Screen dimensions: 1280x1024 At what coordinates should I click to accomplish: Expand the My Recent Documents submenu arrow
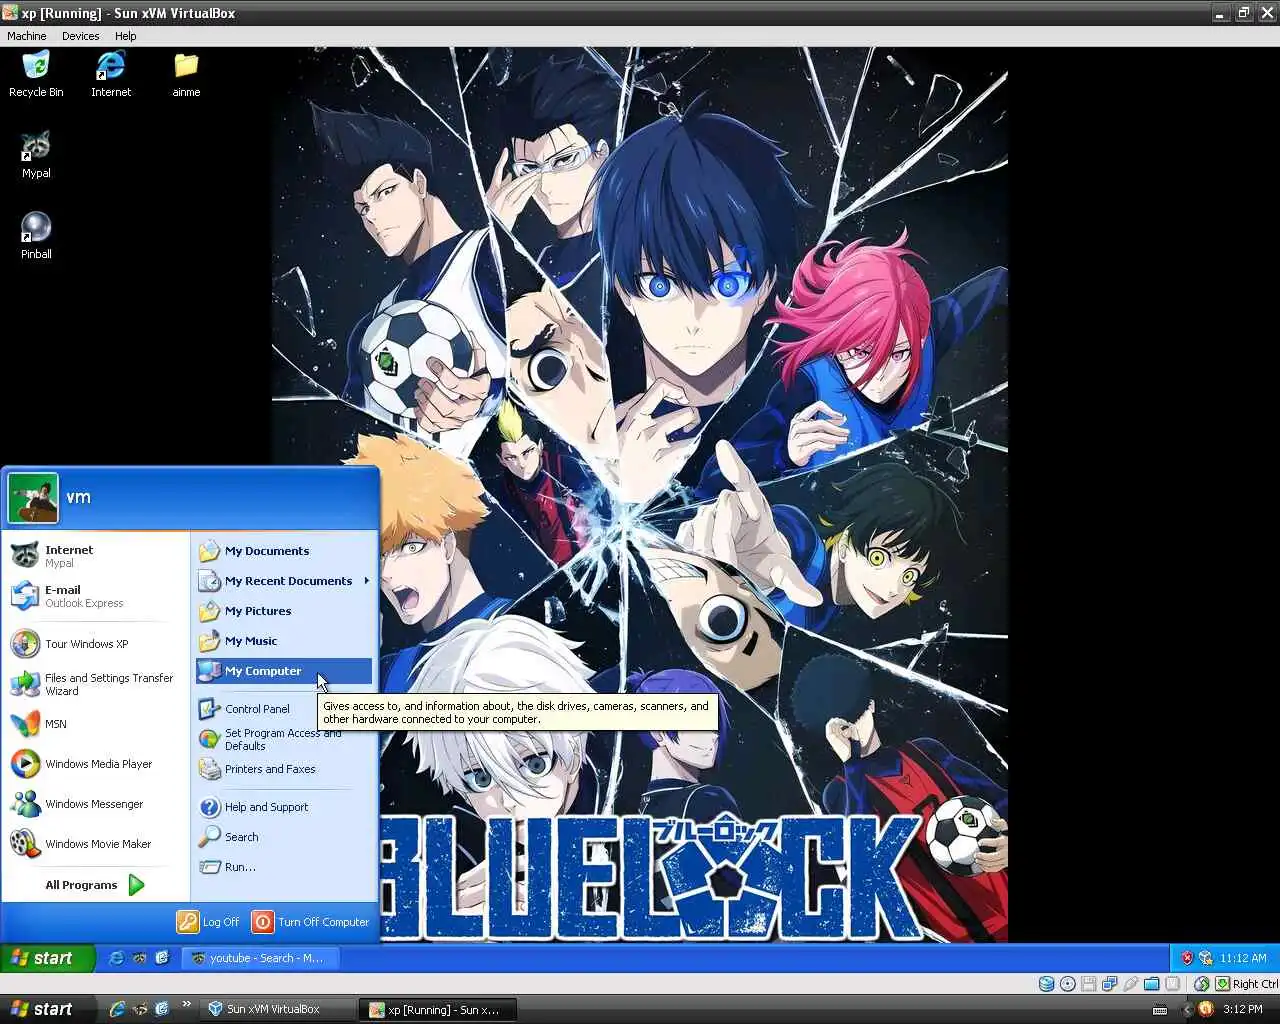click(367, 581)
